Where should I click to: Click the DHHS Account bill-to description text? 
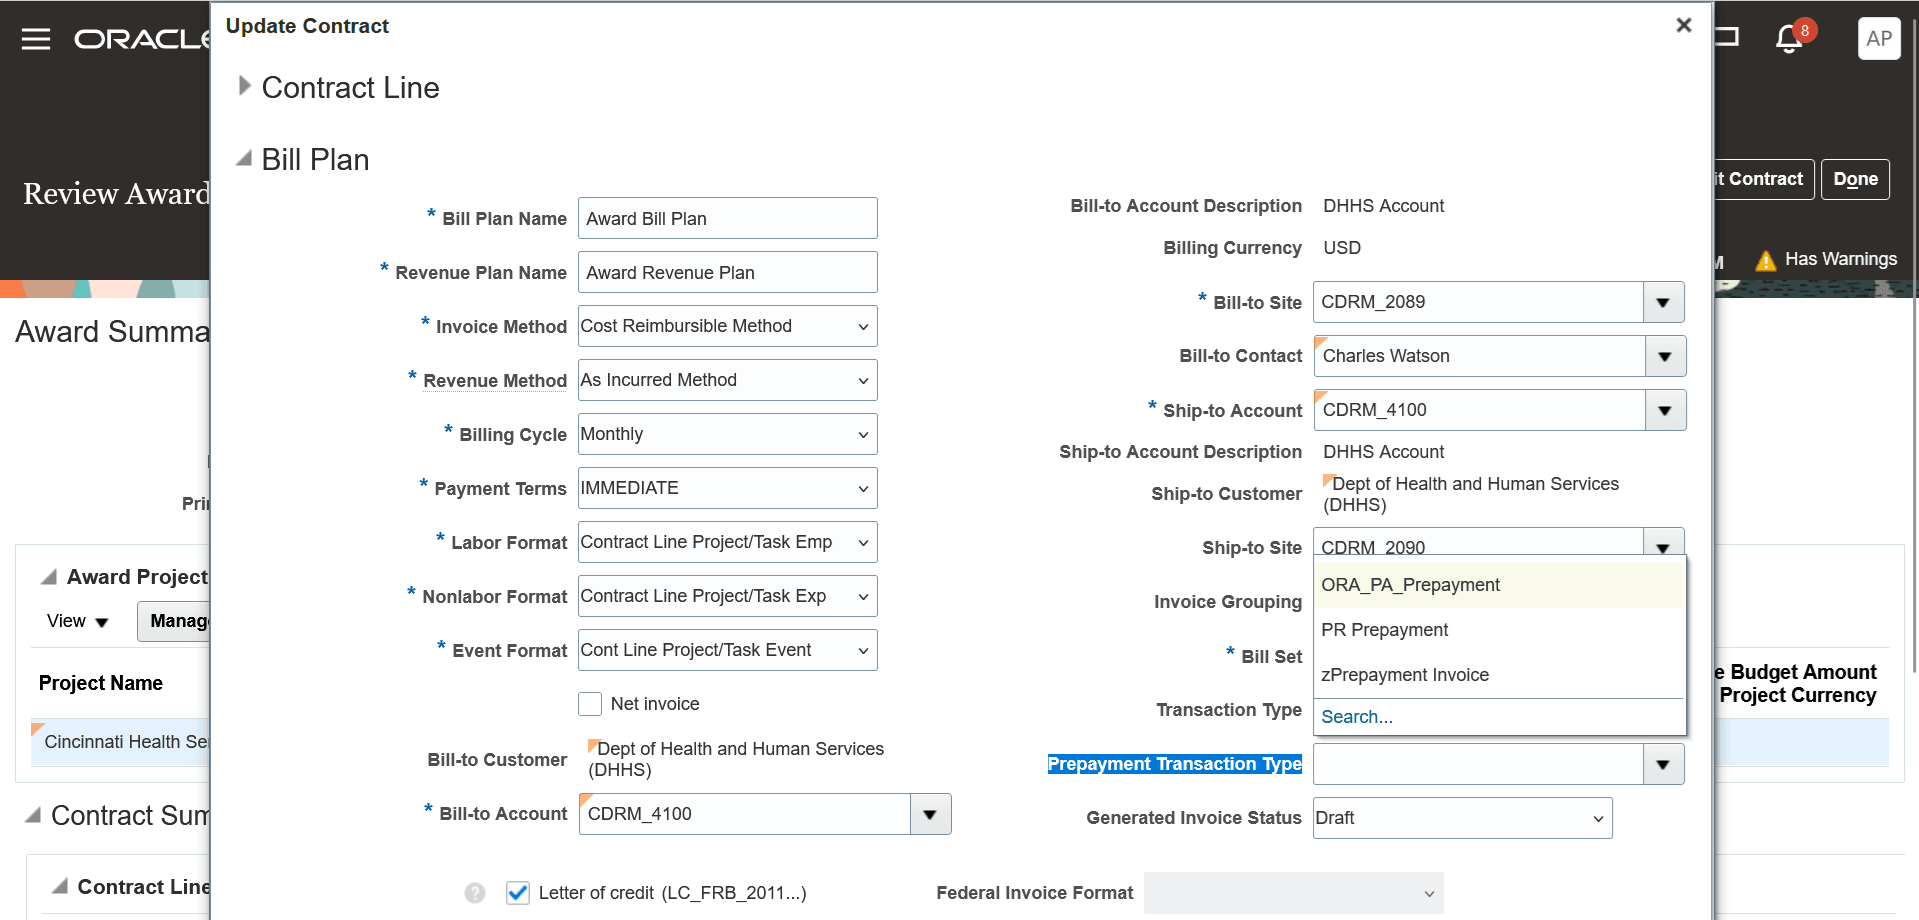tap(1383, 206)
